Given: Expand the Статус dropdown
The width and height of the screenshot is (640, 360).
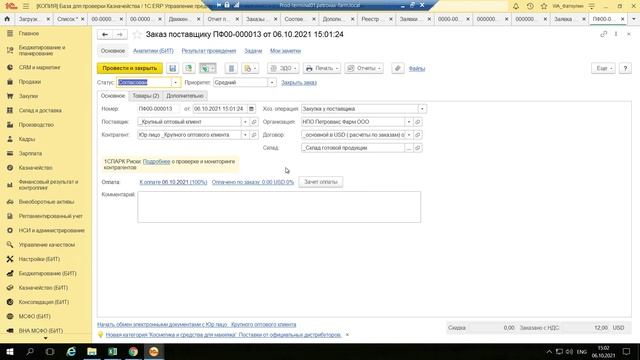Looking at the screenshot, I should tap(176, 82).
